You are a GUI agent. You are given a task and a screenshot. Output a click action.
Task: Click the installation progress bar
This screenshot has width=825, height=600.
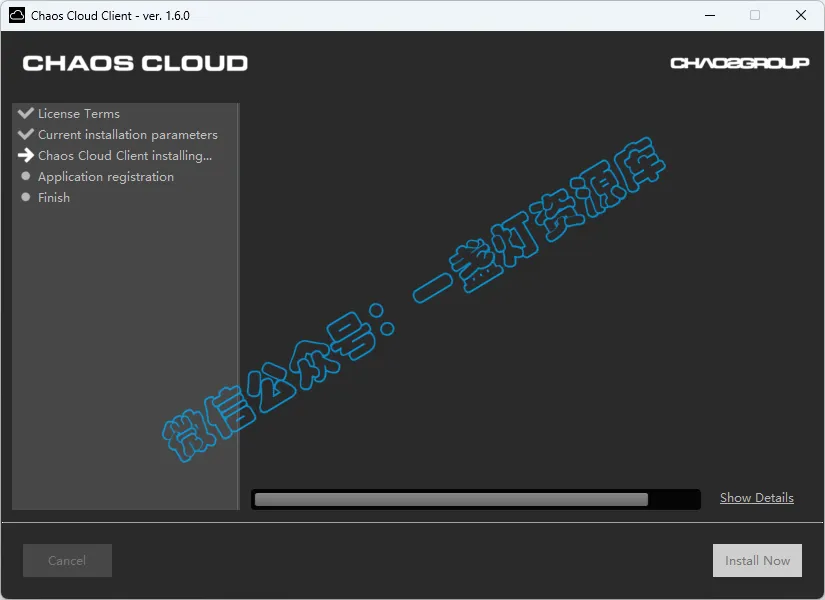(476, 499)
